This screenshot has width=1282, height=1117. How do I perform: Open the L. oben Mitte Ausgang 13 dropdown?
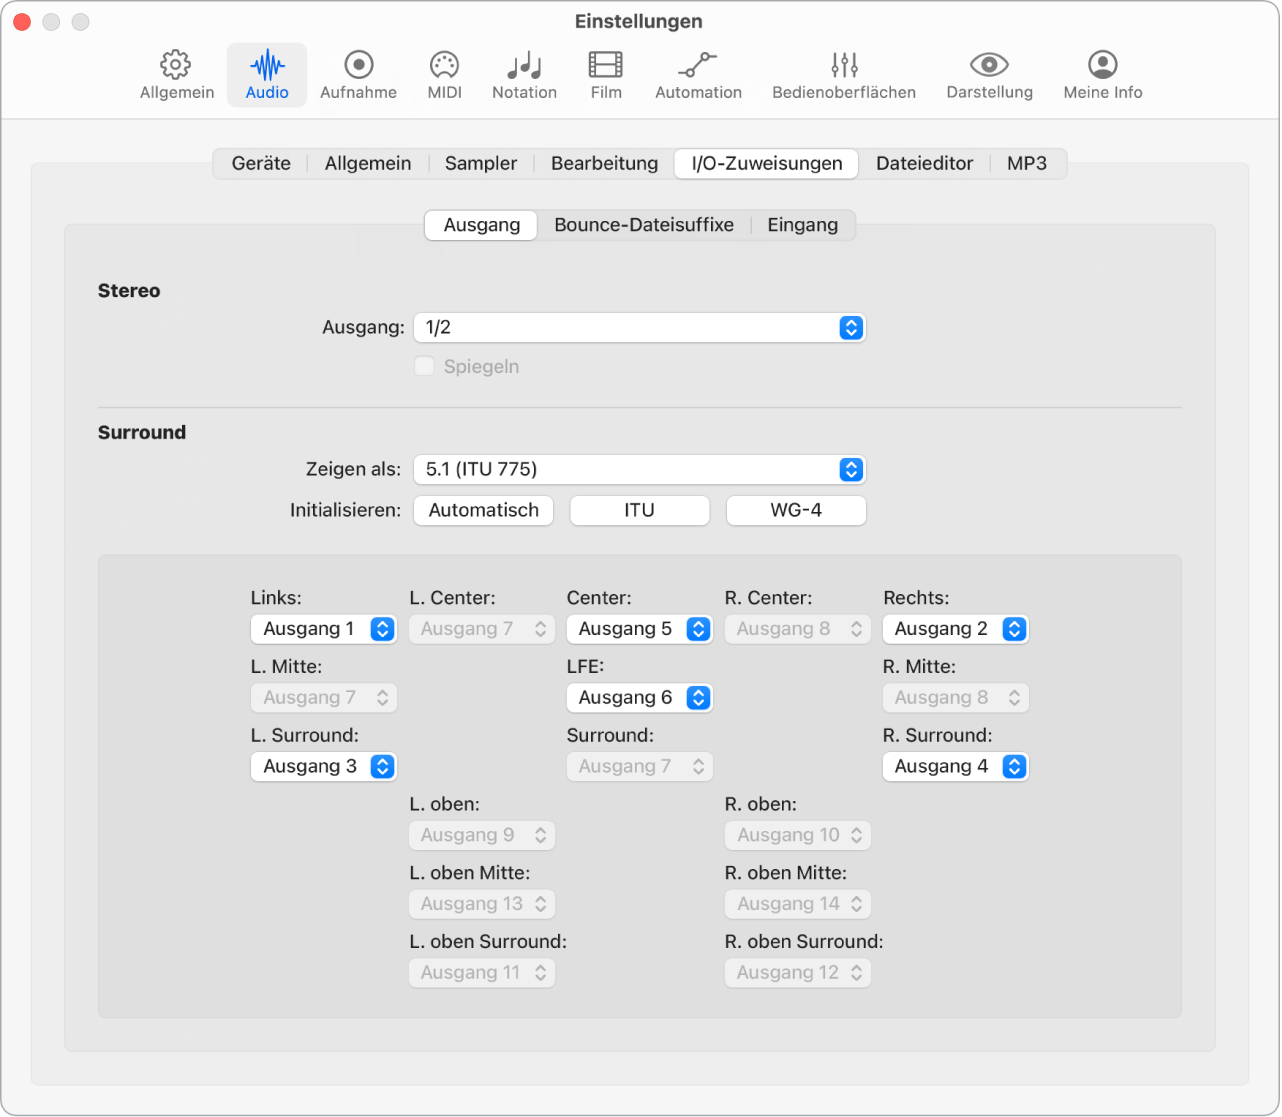point(481,905)
